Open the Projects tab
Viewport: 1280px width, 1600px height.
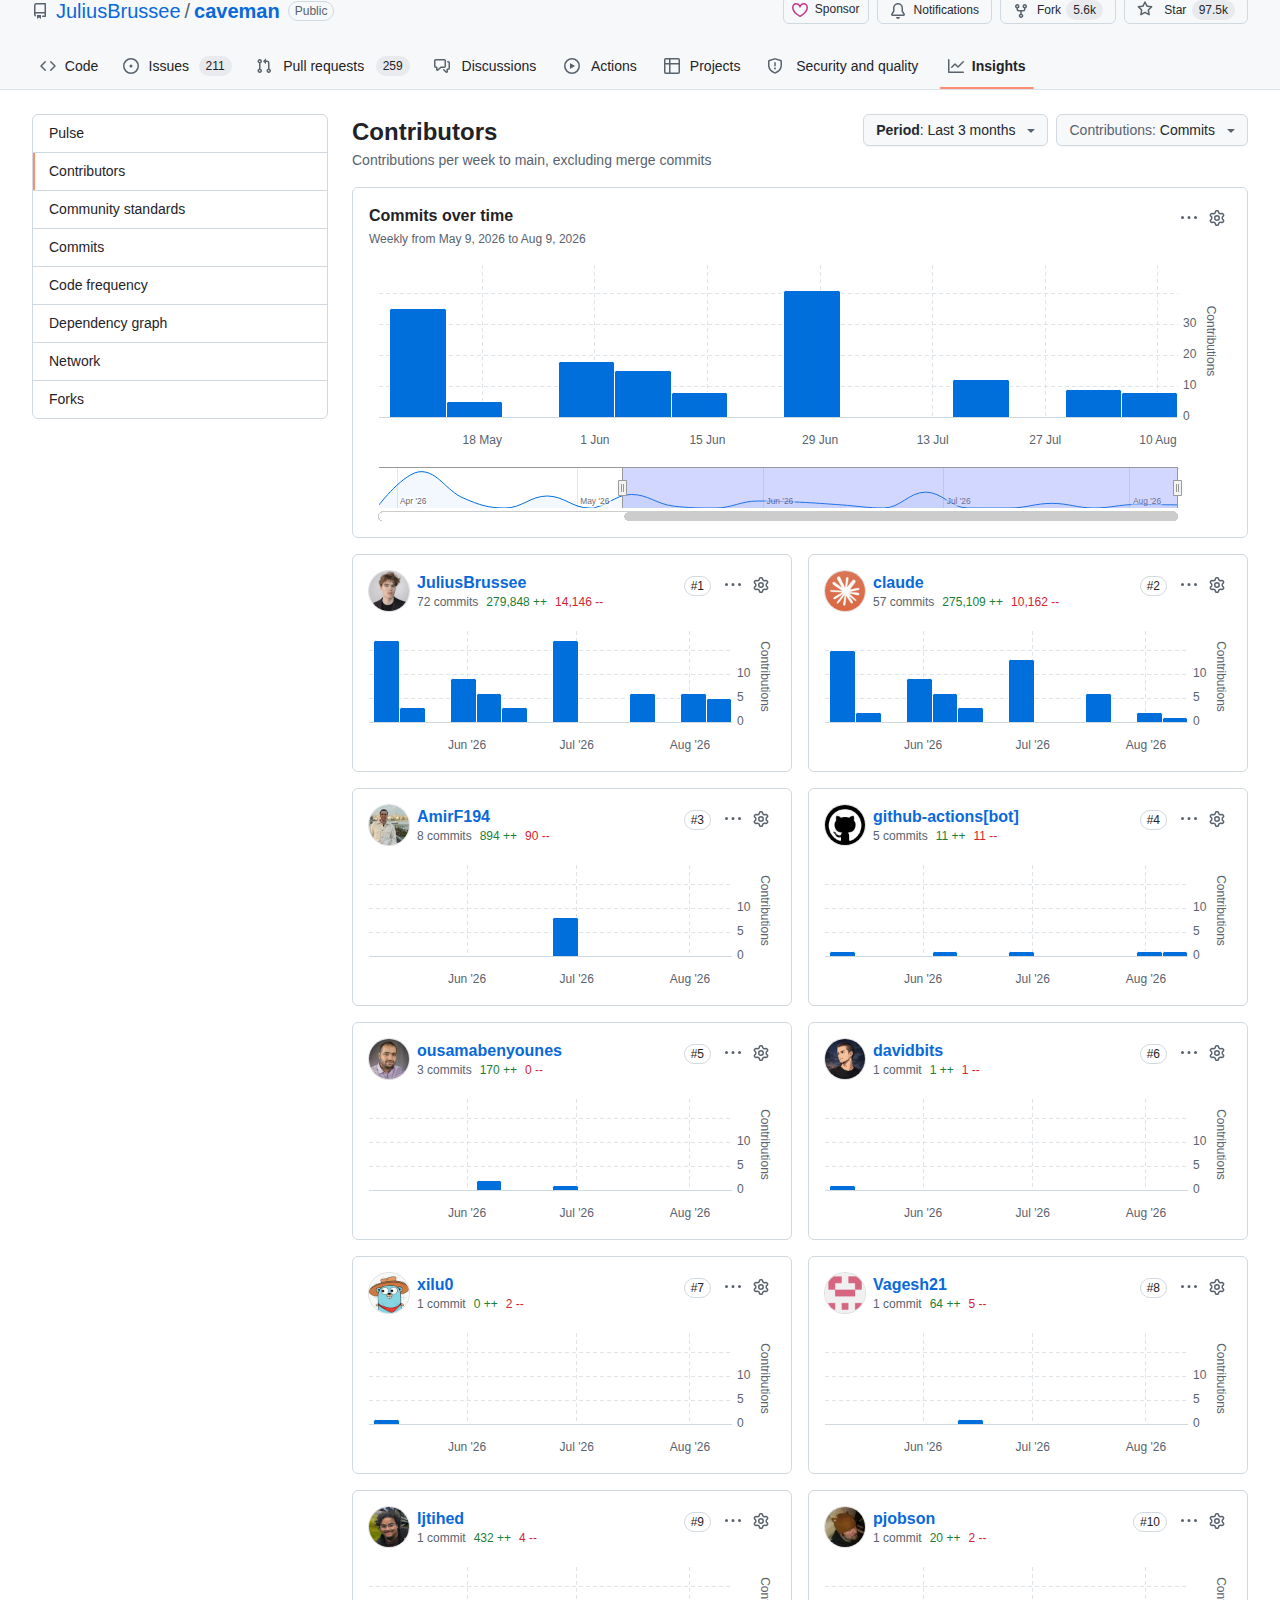pos(702,66)
